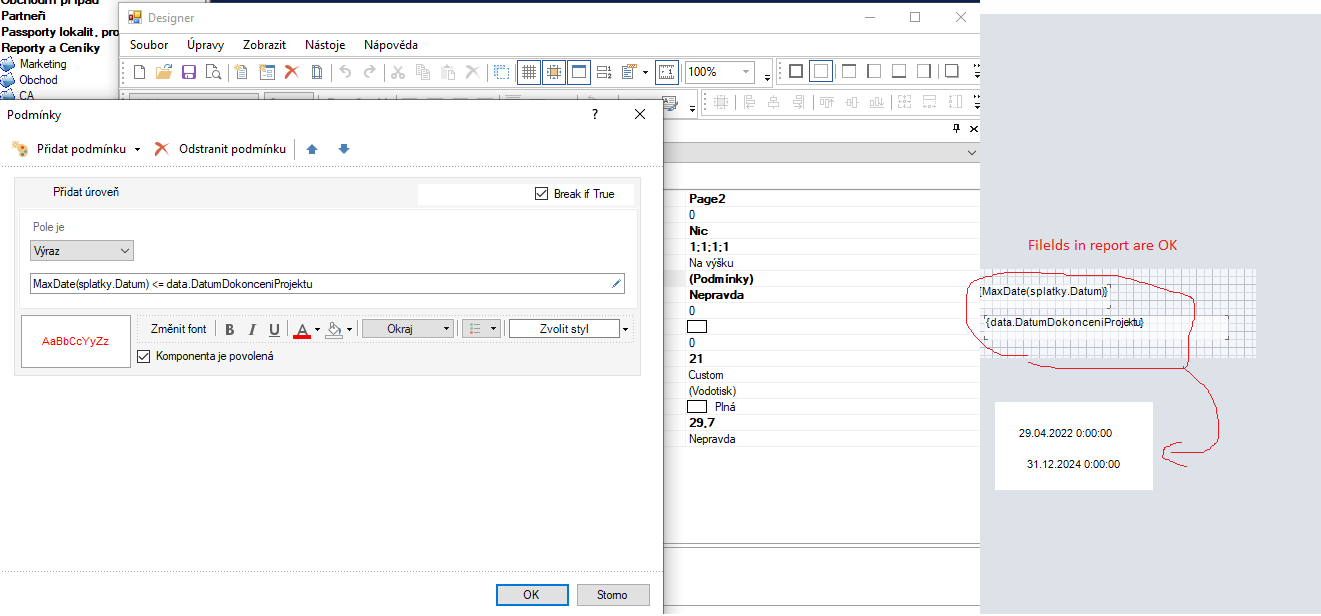Click the Cut scissors icon
Viewport: 1321px width, 616px height.
coord(398,72)
